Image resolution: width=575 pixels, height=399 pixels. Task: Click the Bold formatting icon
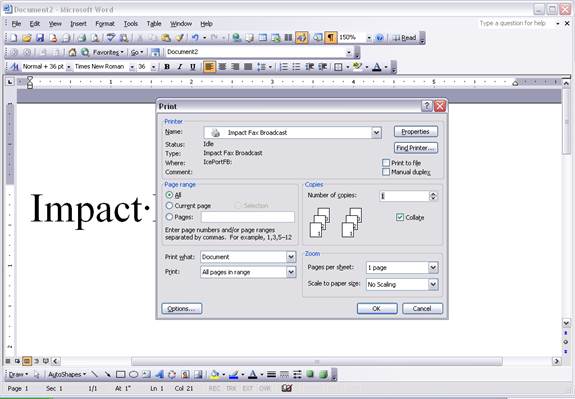(x=167, y=67)
